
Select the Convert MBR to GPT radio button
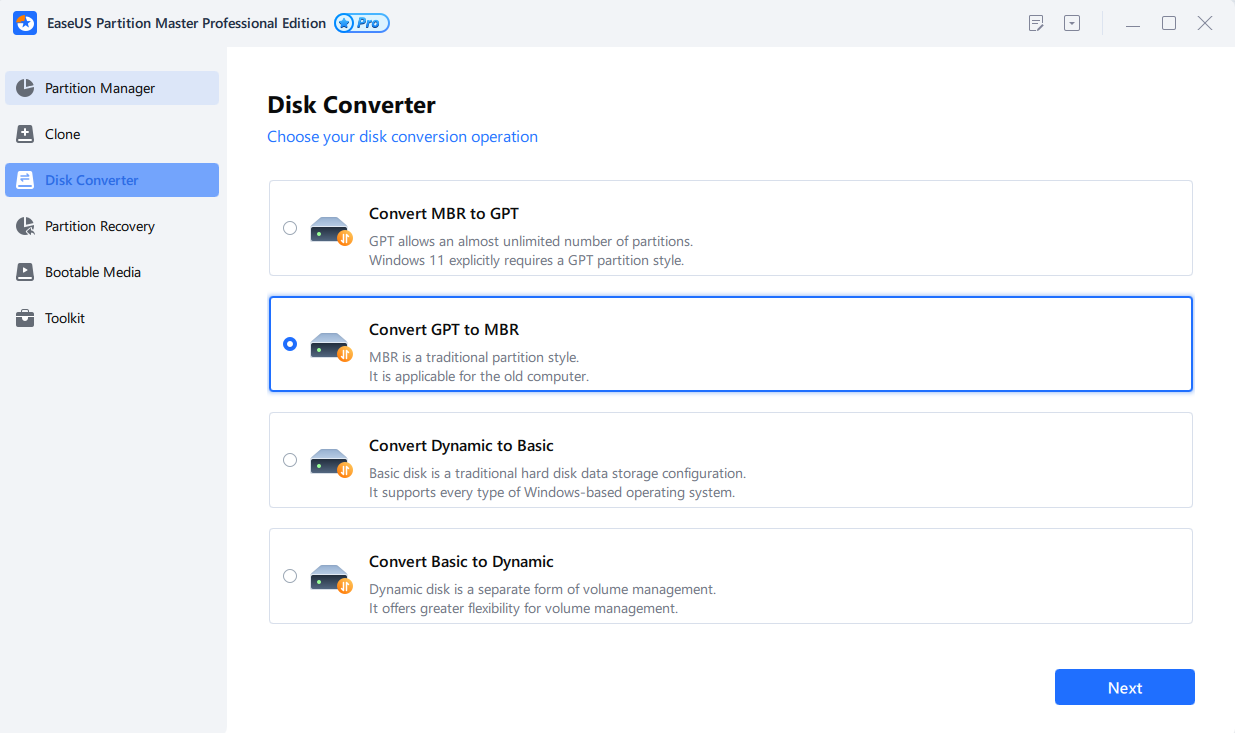click(x=290, y=228)
